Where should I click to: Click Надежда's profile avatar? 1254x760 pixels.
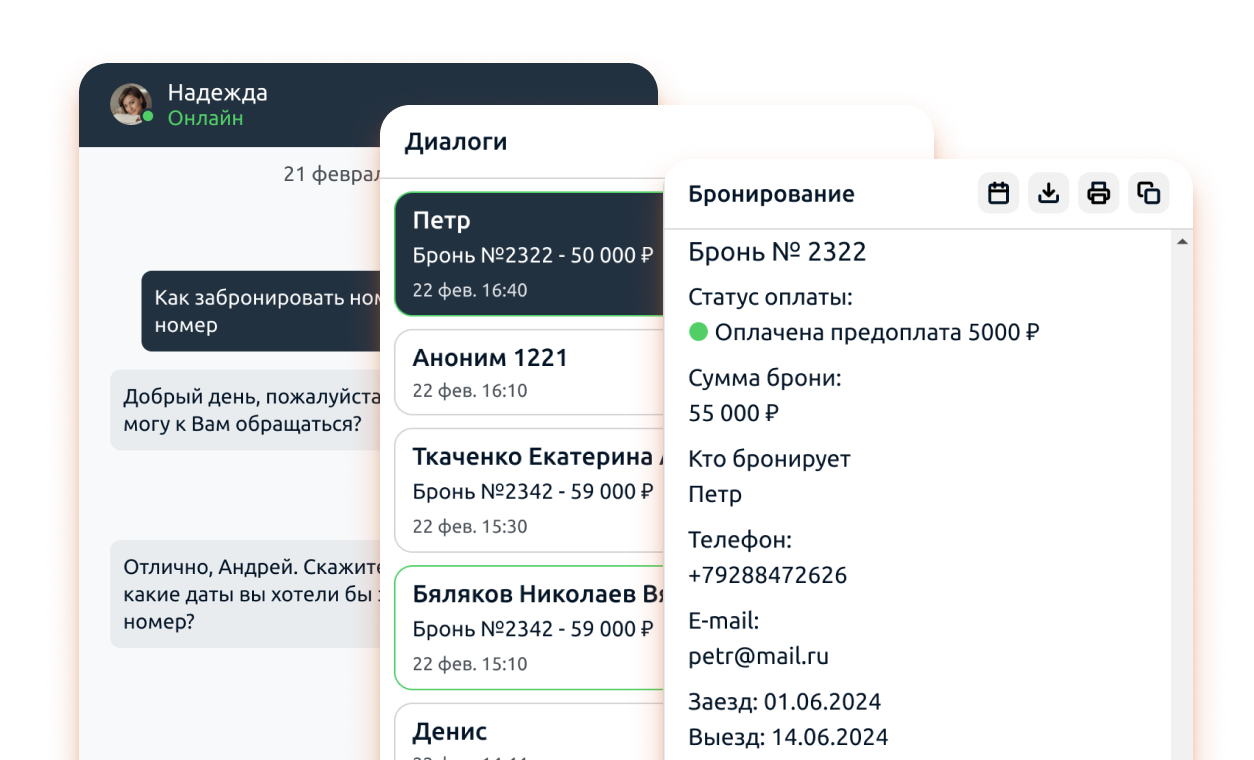(130, 104)
